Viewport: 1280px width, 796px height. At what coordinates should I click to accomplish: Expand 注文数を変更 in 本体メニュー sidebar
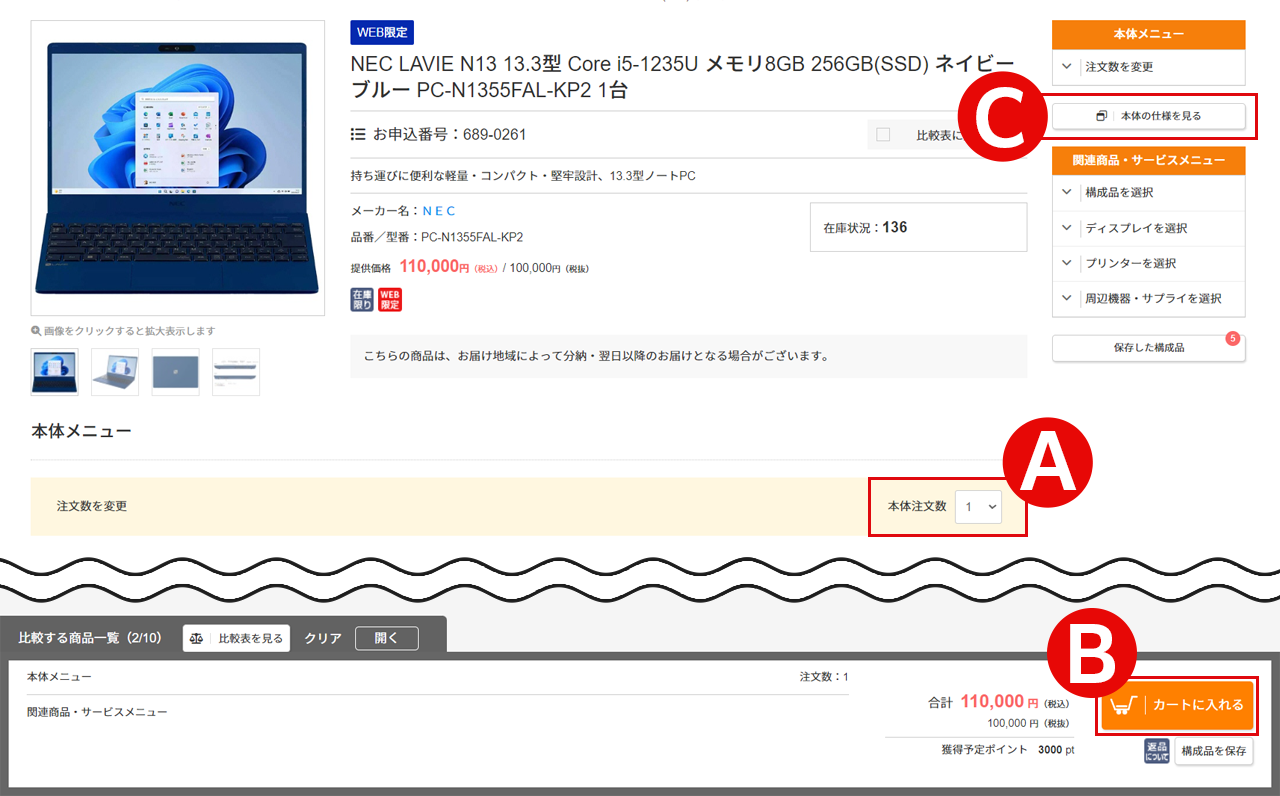[1149, 67]
